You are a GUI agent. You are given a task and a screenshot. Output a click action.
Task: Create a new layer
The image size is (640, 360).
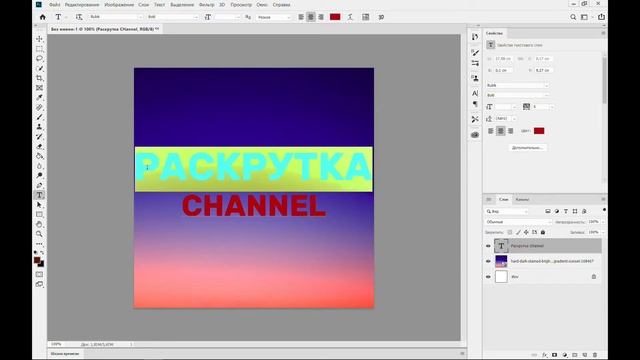(584, 355)
